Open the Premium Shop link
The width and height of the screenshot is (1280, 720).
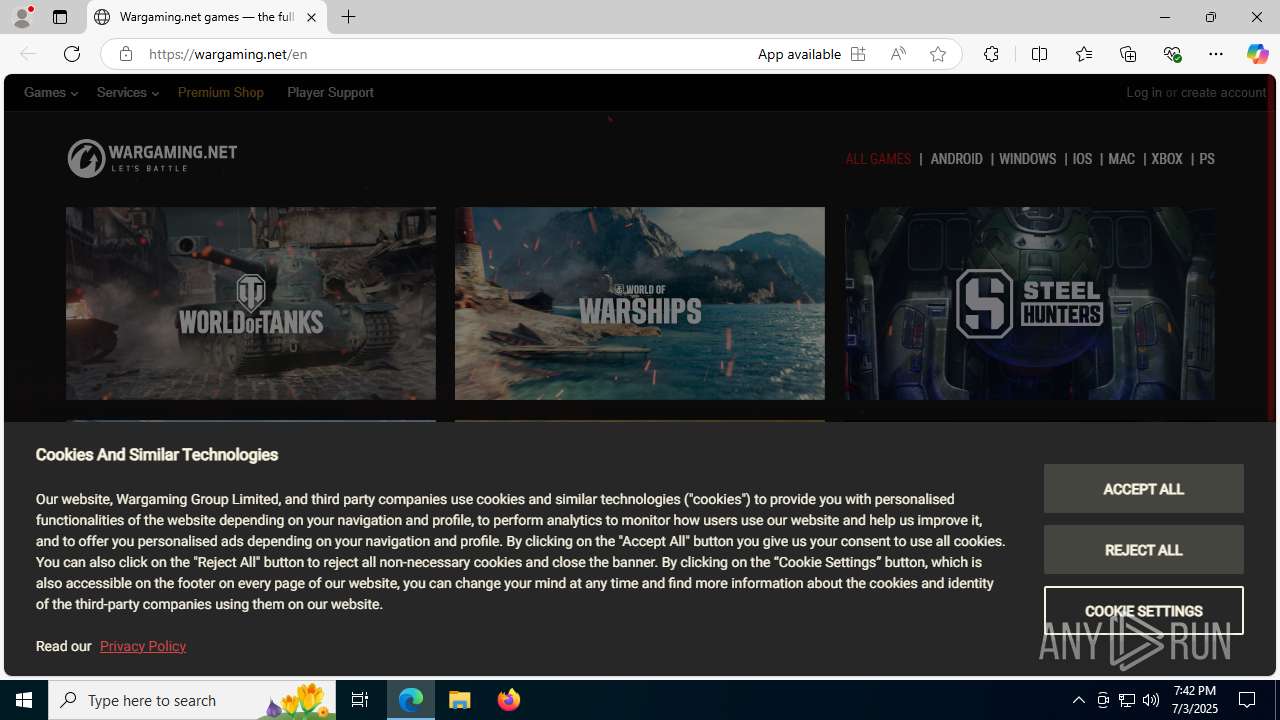(221, 92)
